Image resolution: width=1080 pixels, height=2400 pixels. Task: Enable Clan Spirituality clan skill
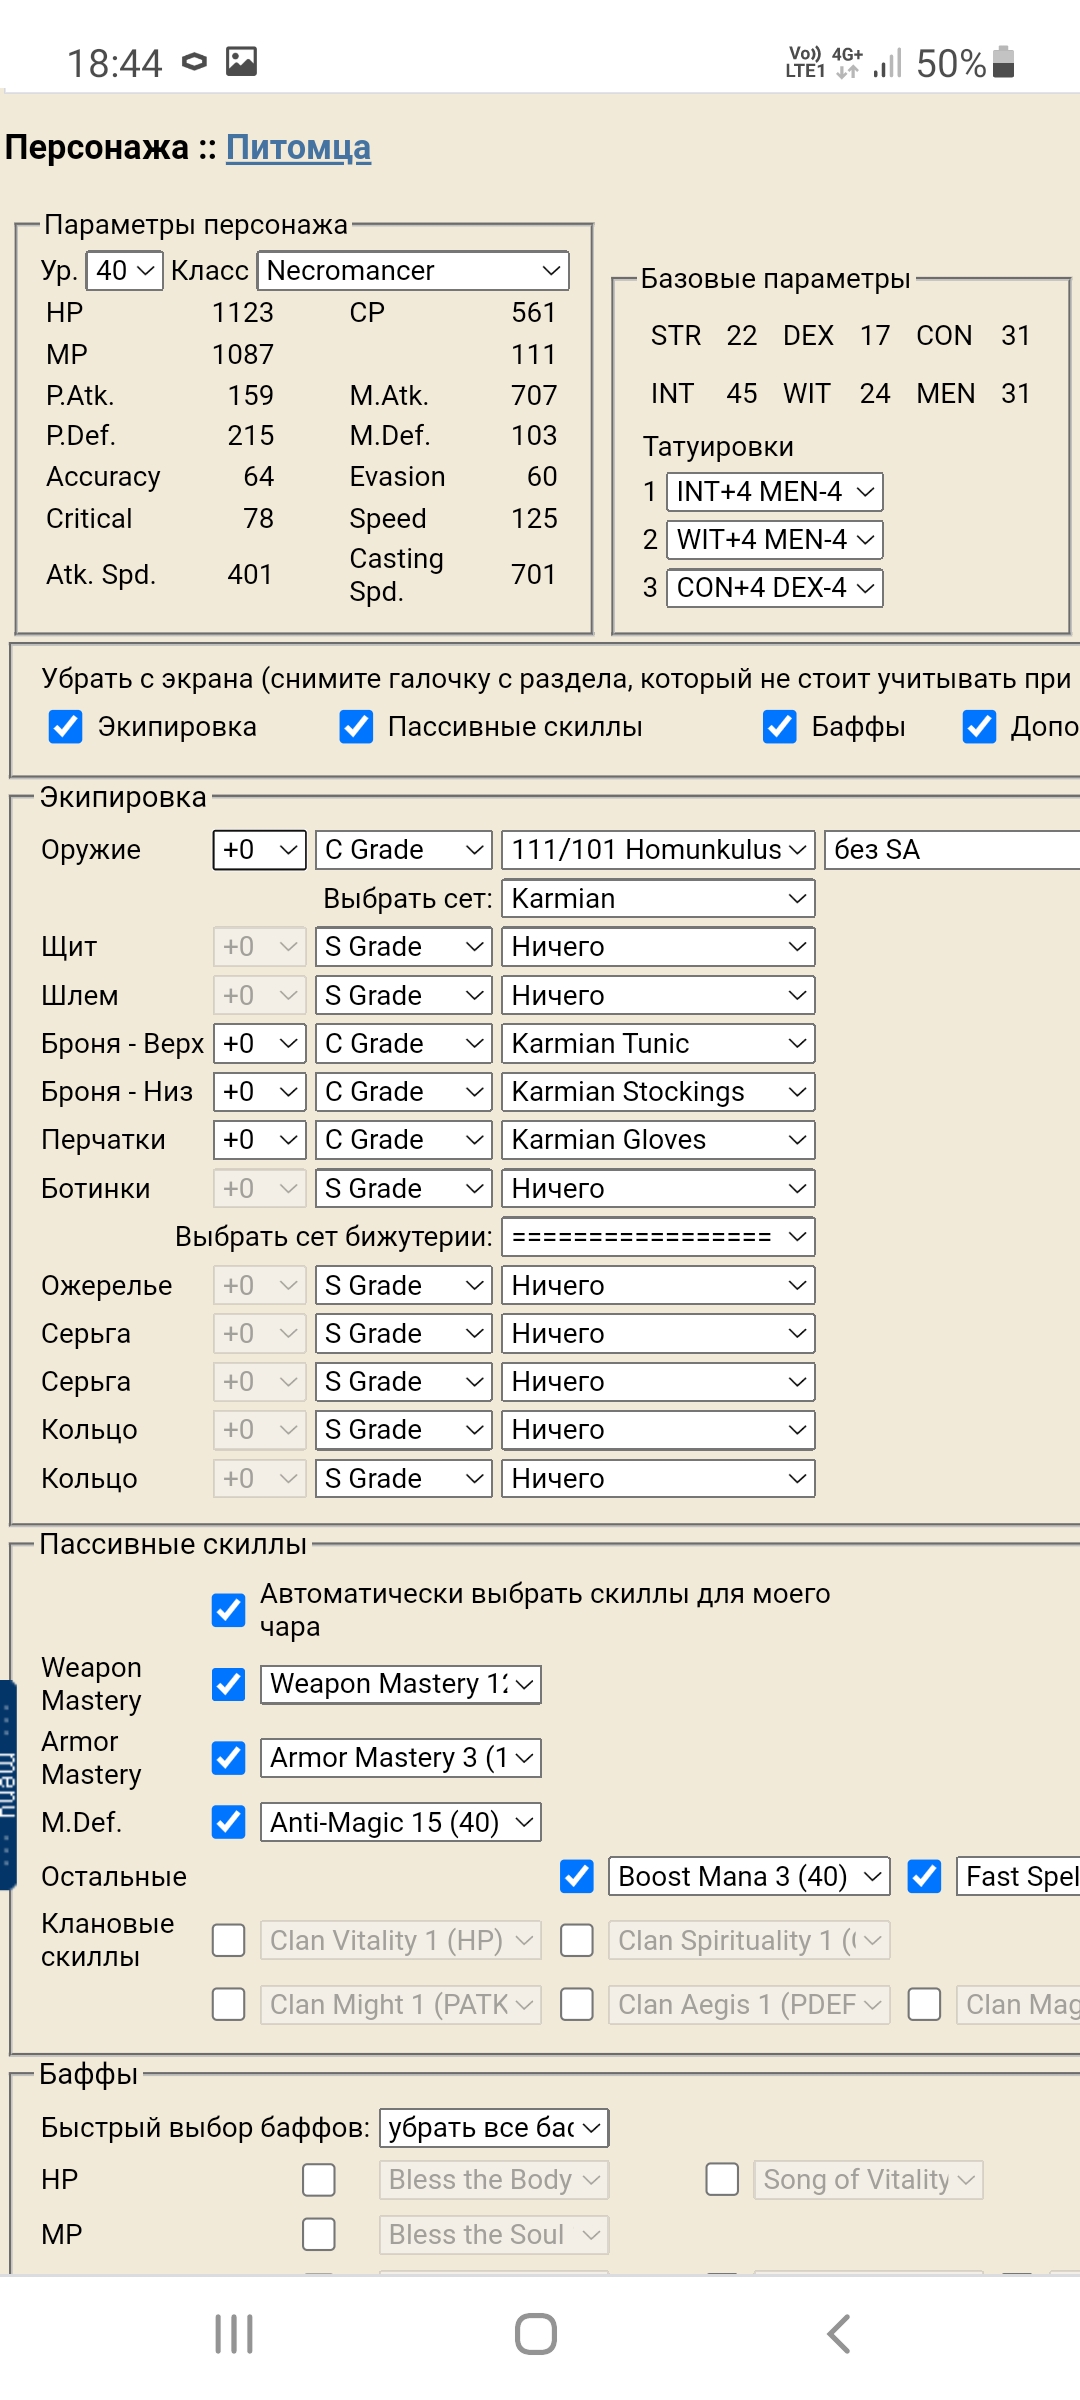pyautogui.click(x=577, y=1941)
